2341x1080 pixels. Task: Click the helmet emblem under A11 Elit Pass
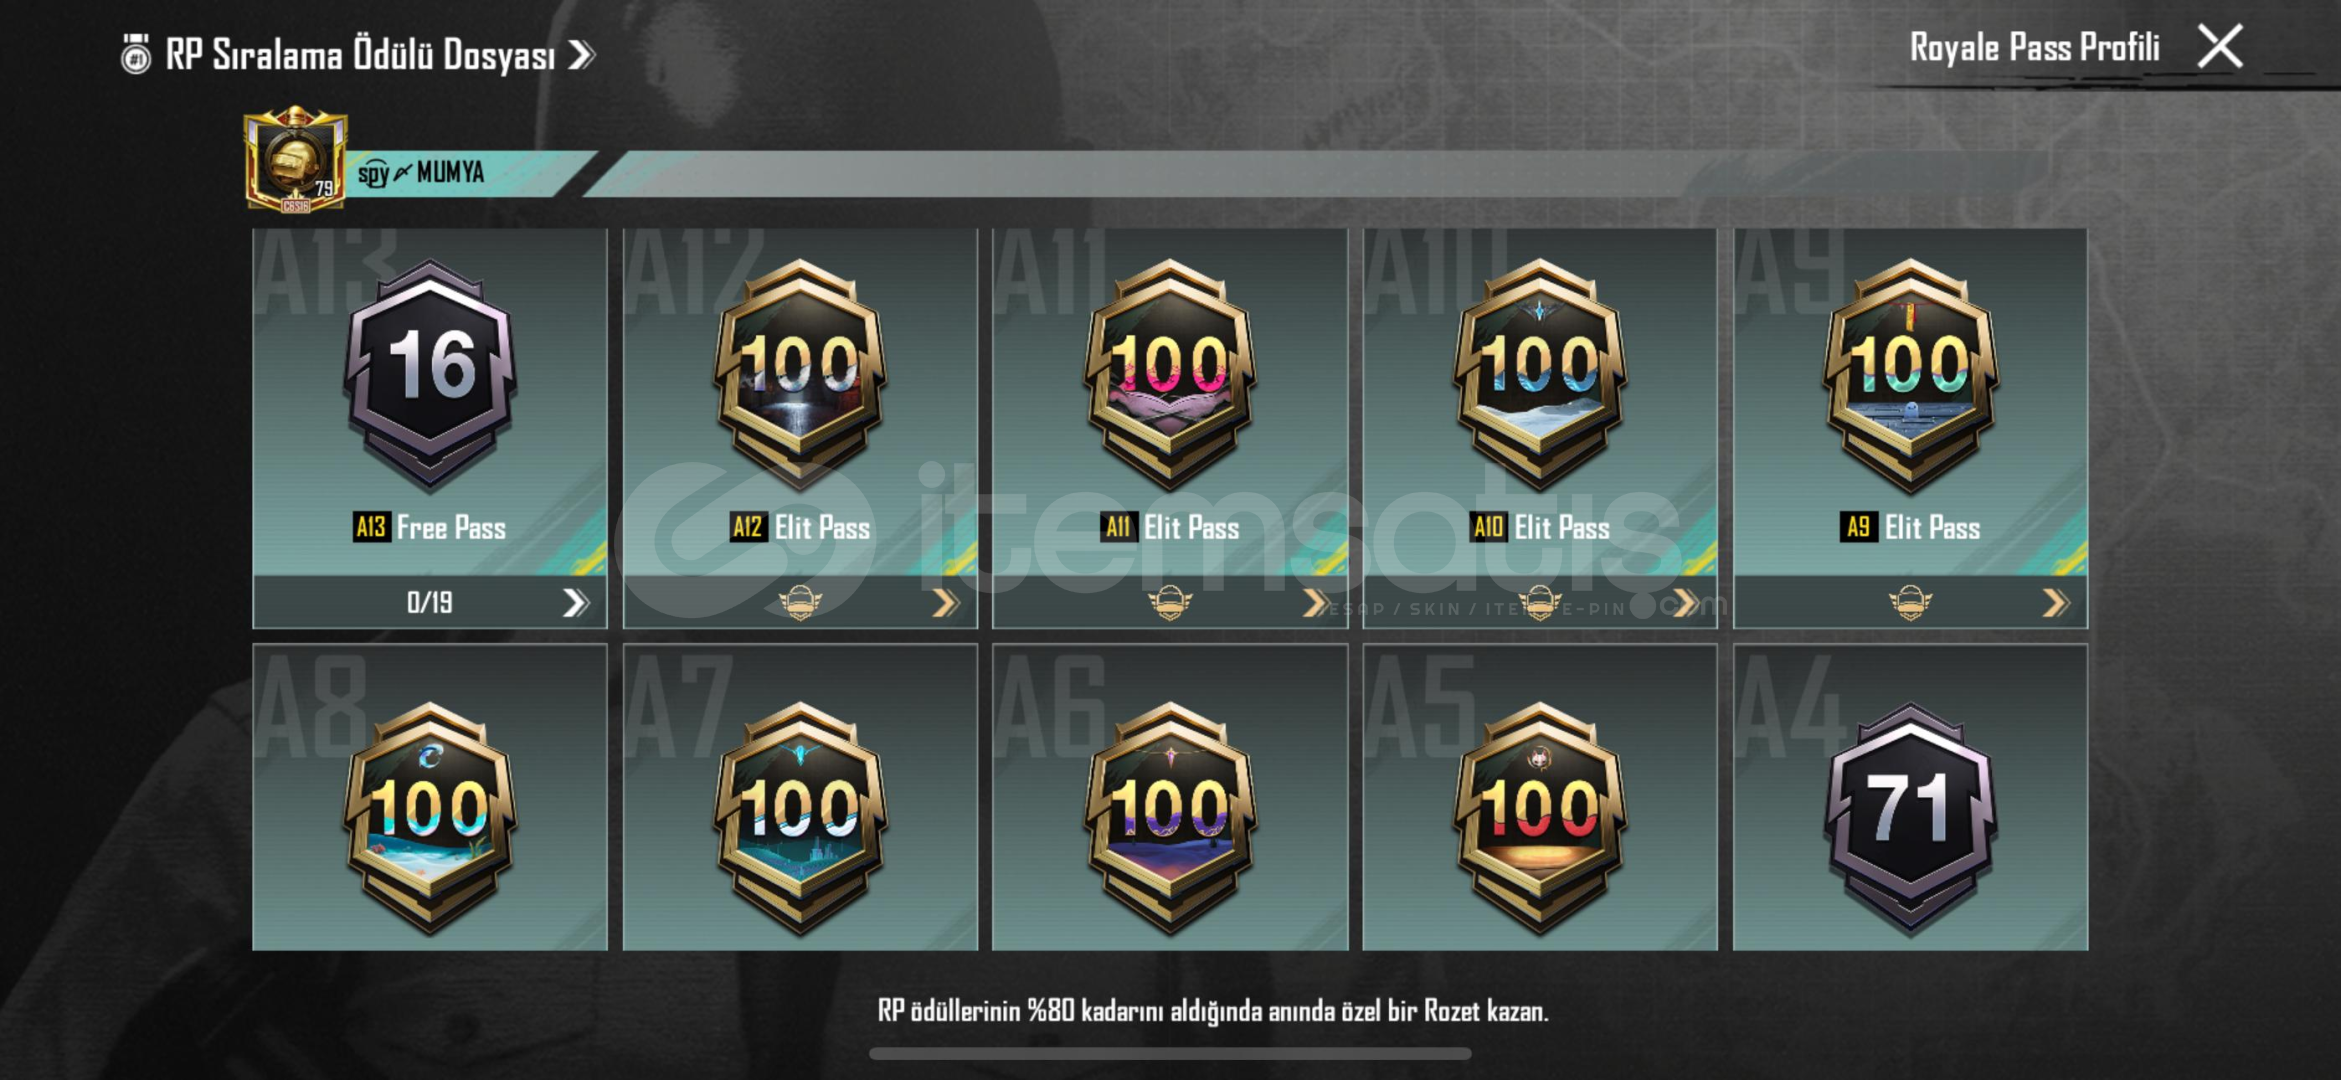[x=1170, y=602]
